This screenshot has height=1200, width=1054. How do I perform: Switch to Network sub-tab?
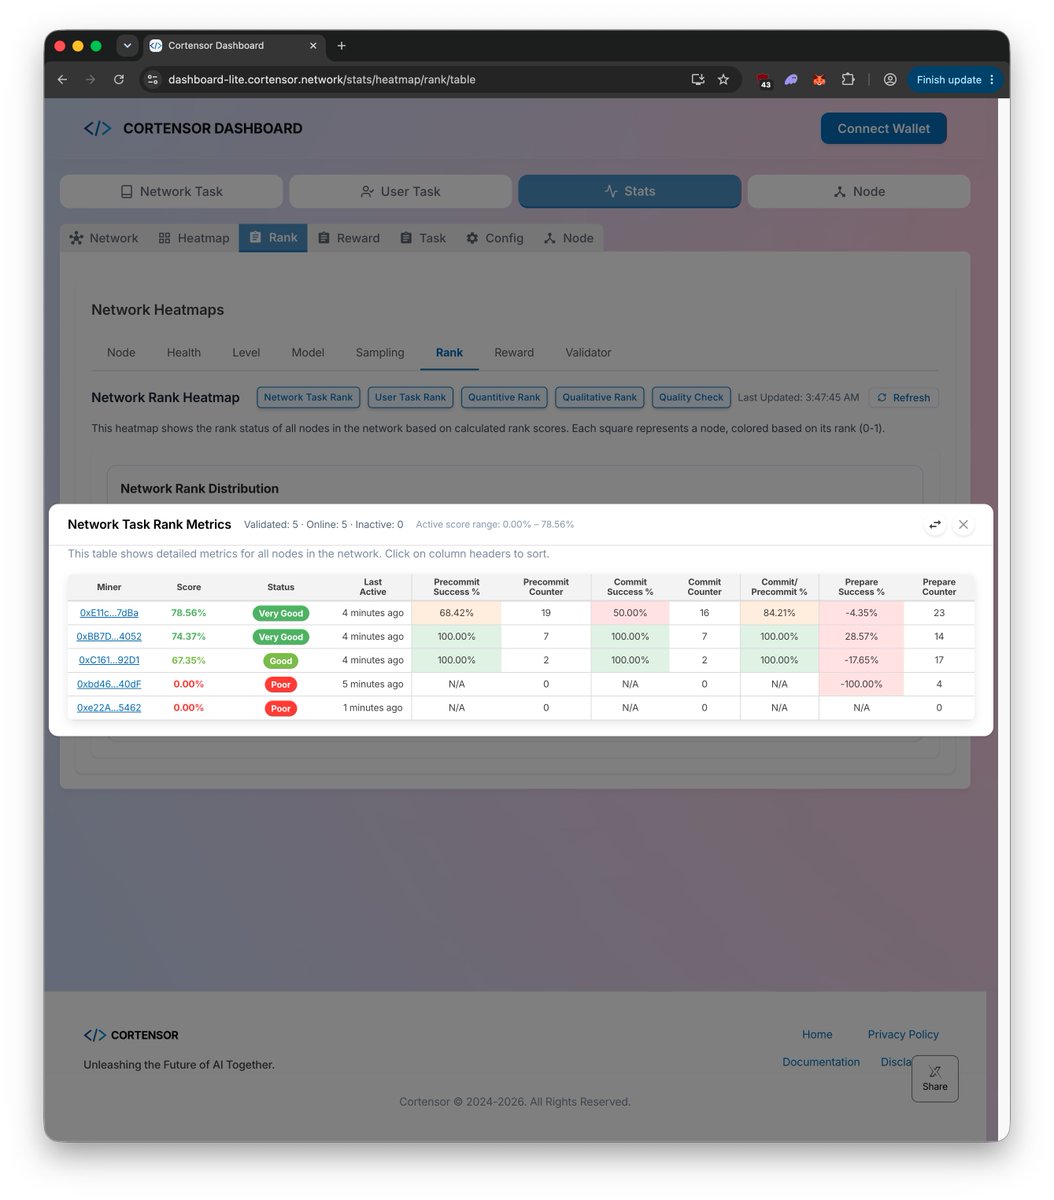tap(104, 238)
